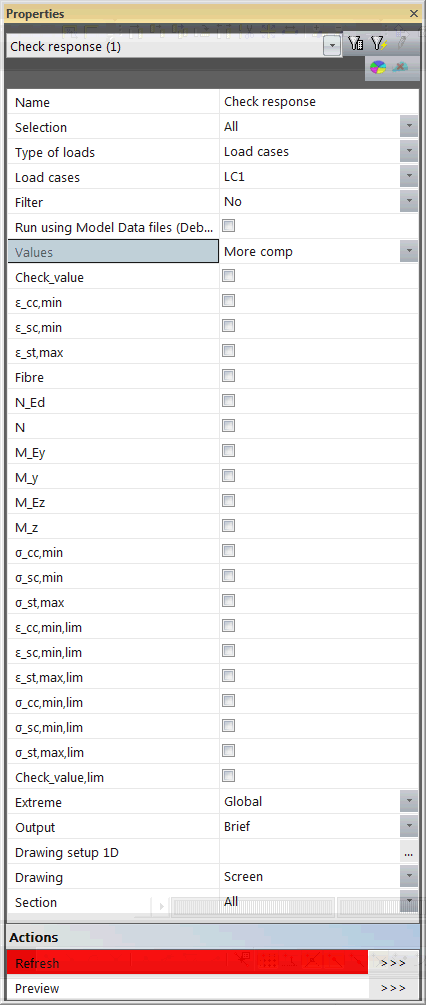Image resolution: width=426 pixels, height=1005 pixels.
Task: Click the cloud with red X icon
Action: [x=401, y=67]
